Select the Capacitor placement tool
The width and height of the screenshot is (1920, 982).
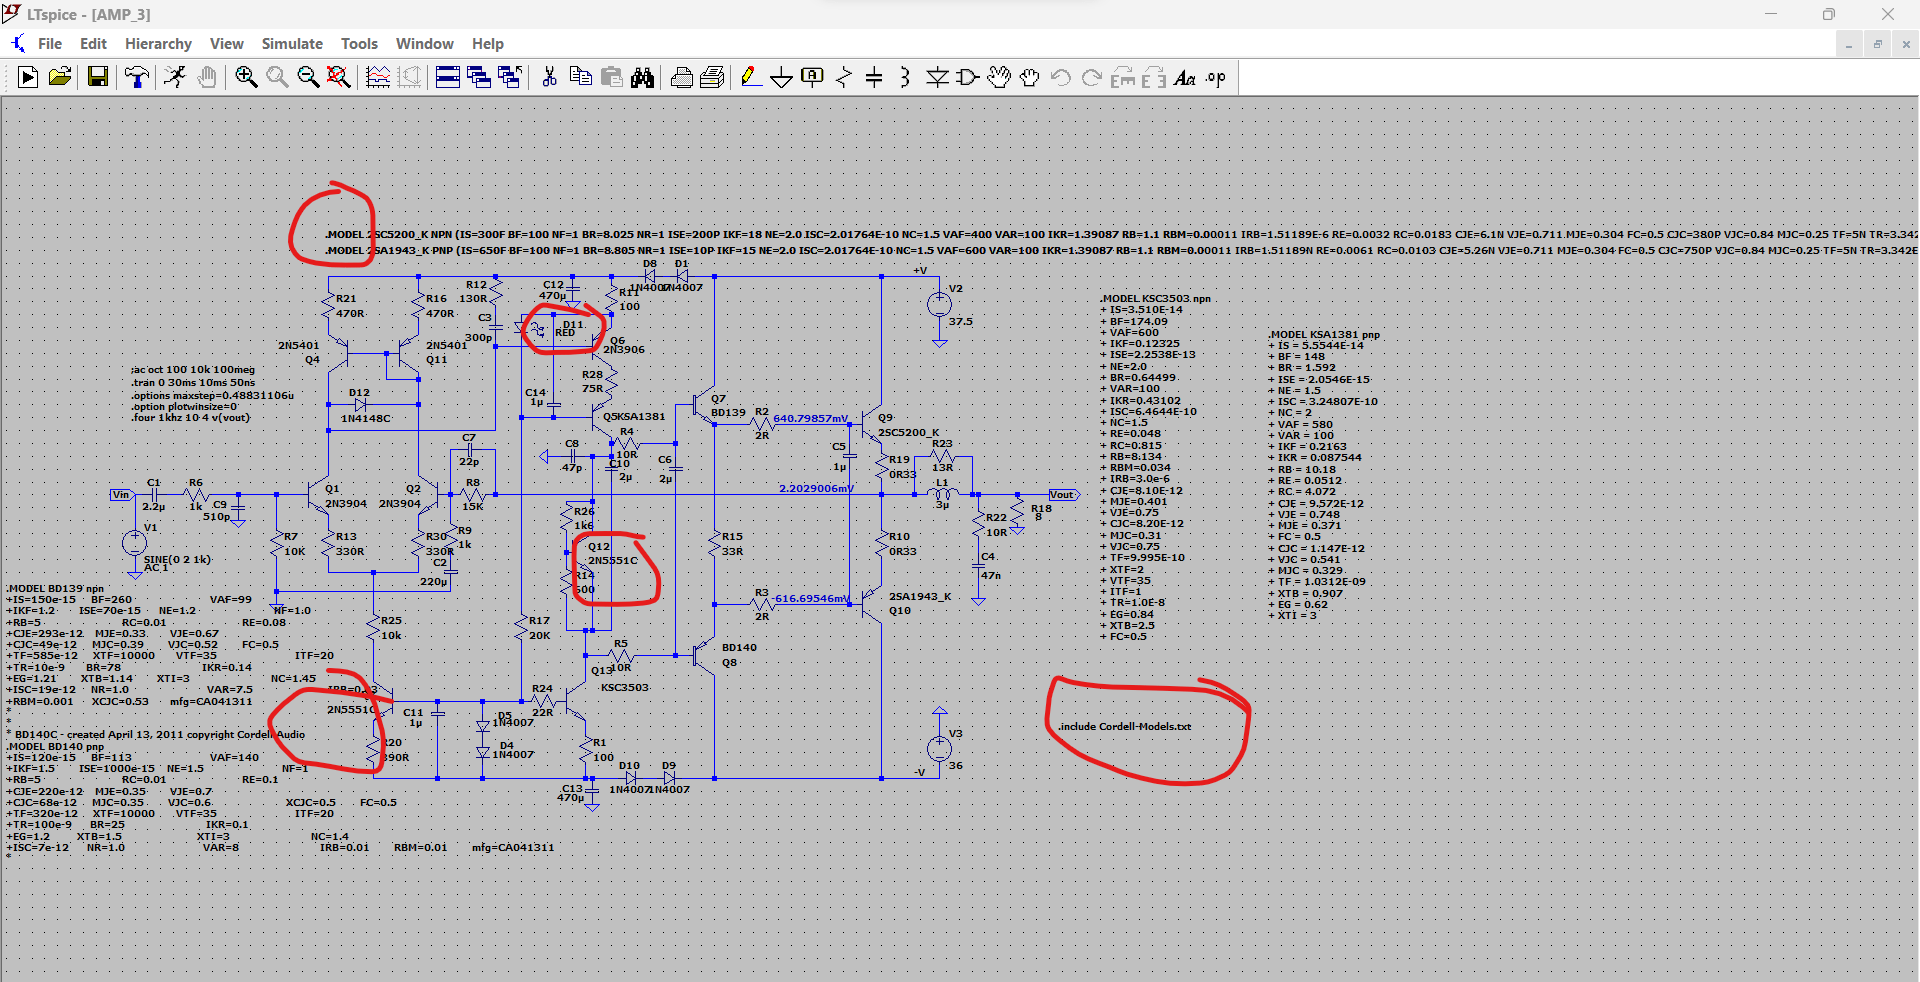pyautogui.click(x=874, y=77)
